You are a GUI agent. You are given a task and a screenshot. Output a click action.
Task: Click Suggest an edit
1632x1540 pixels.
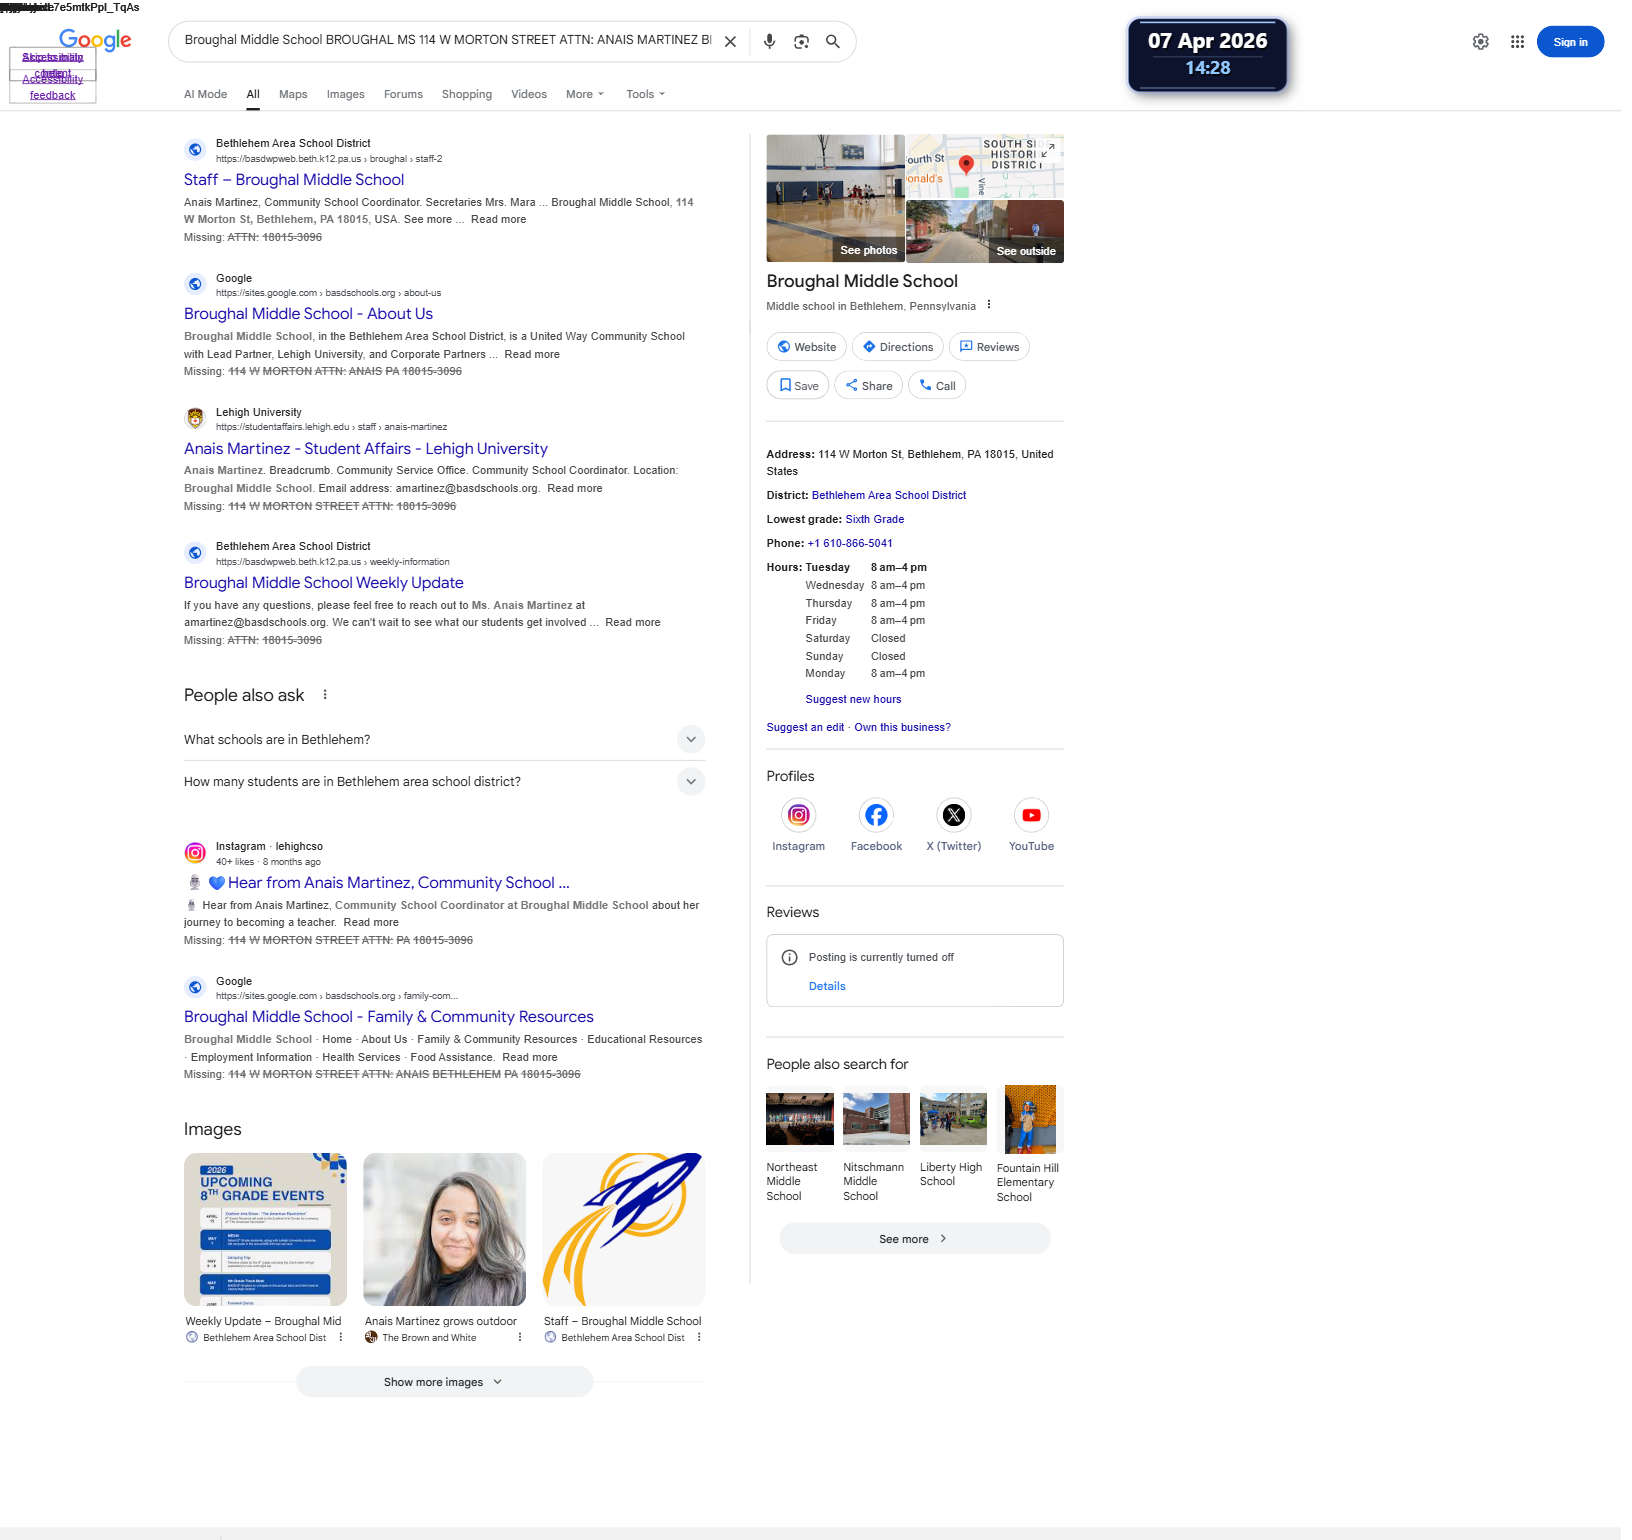click(x=805, y=727)
